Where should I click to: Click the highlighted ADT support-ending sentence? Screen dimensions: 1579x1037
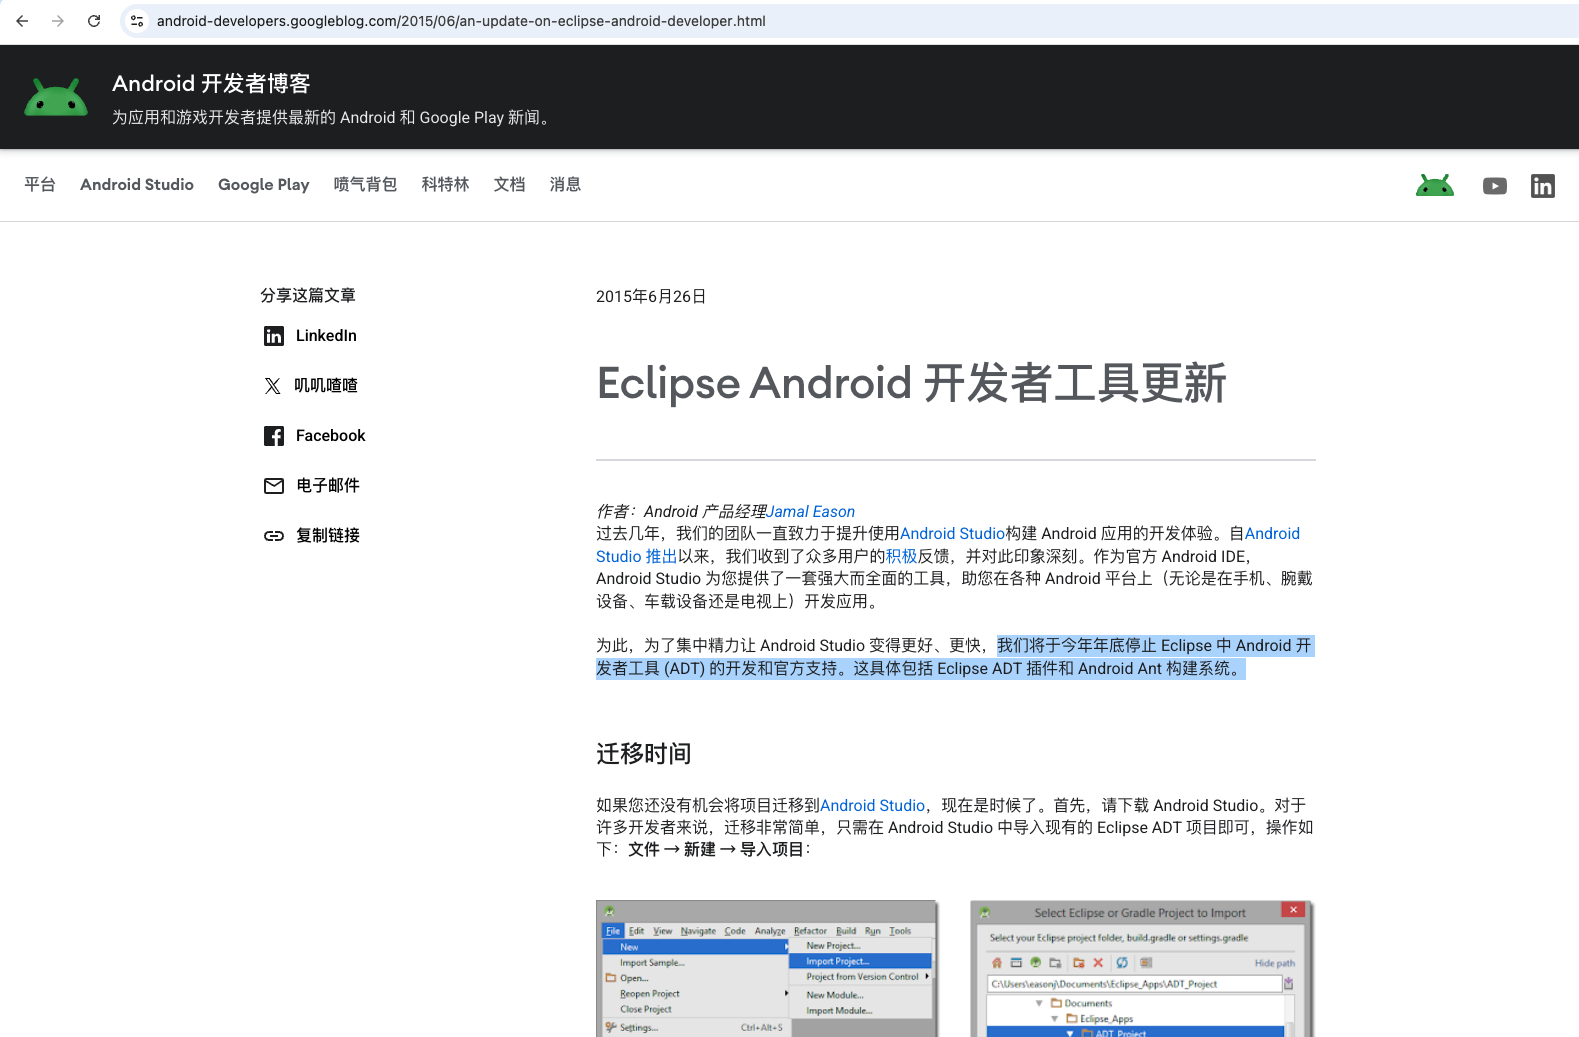click(x=955, y=657)
